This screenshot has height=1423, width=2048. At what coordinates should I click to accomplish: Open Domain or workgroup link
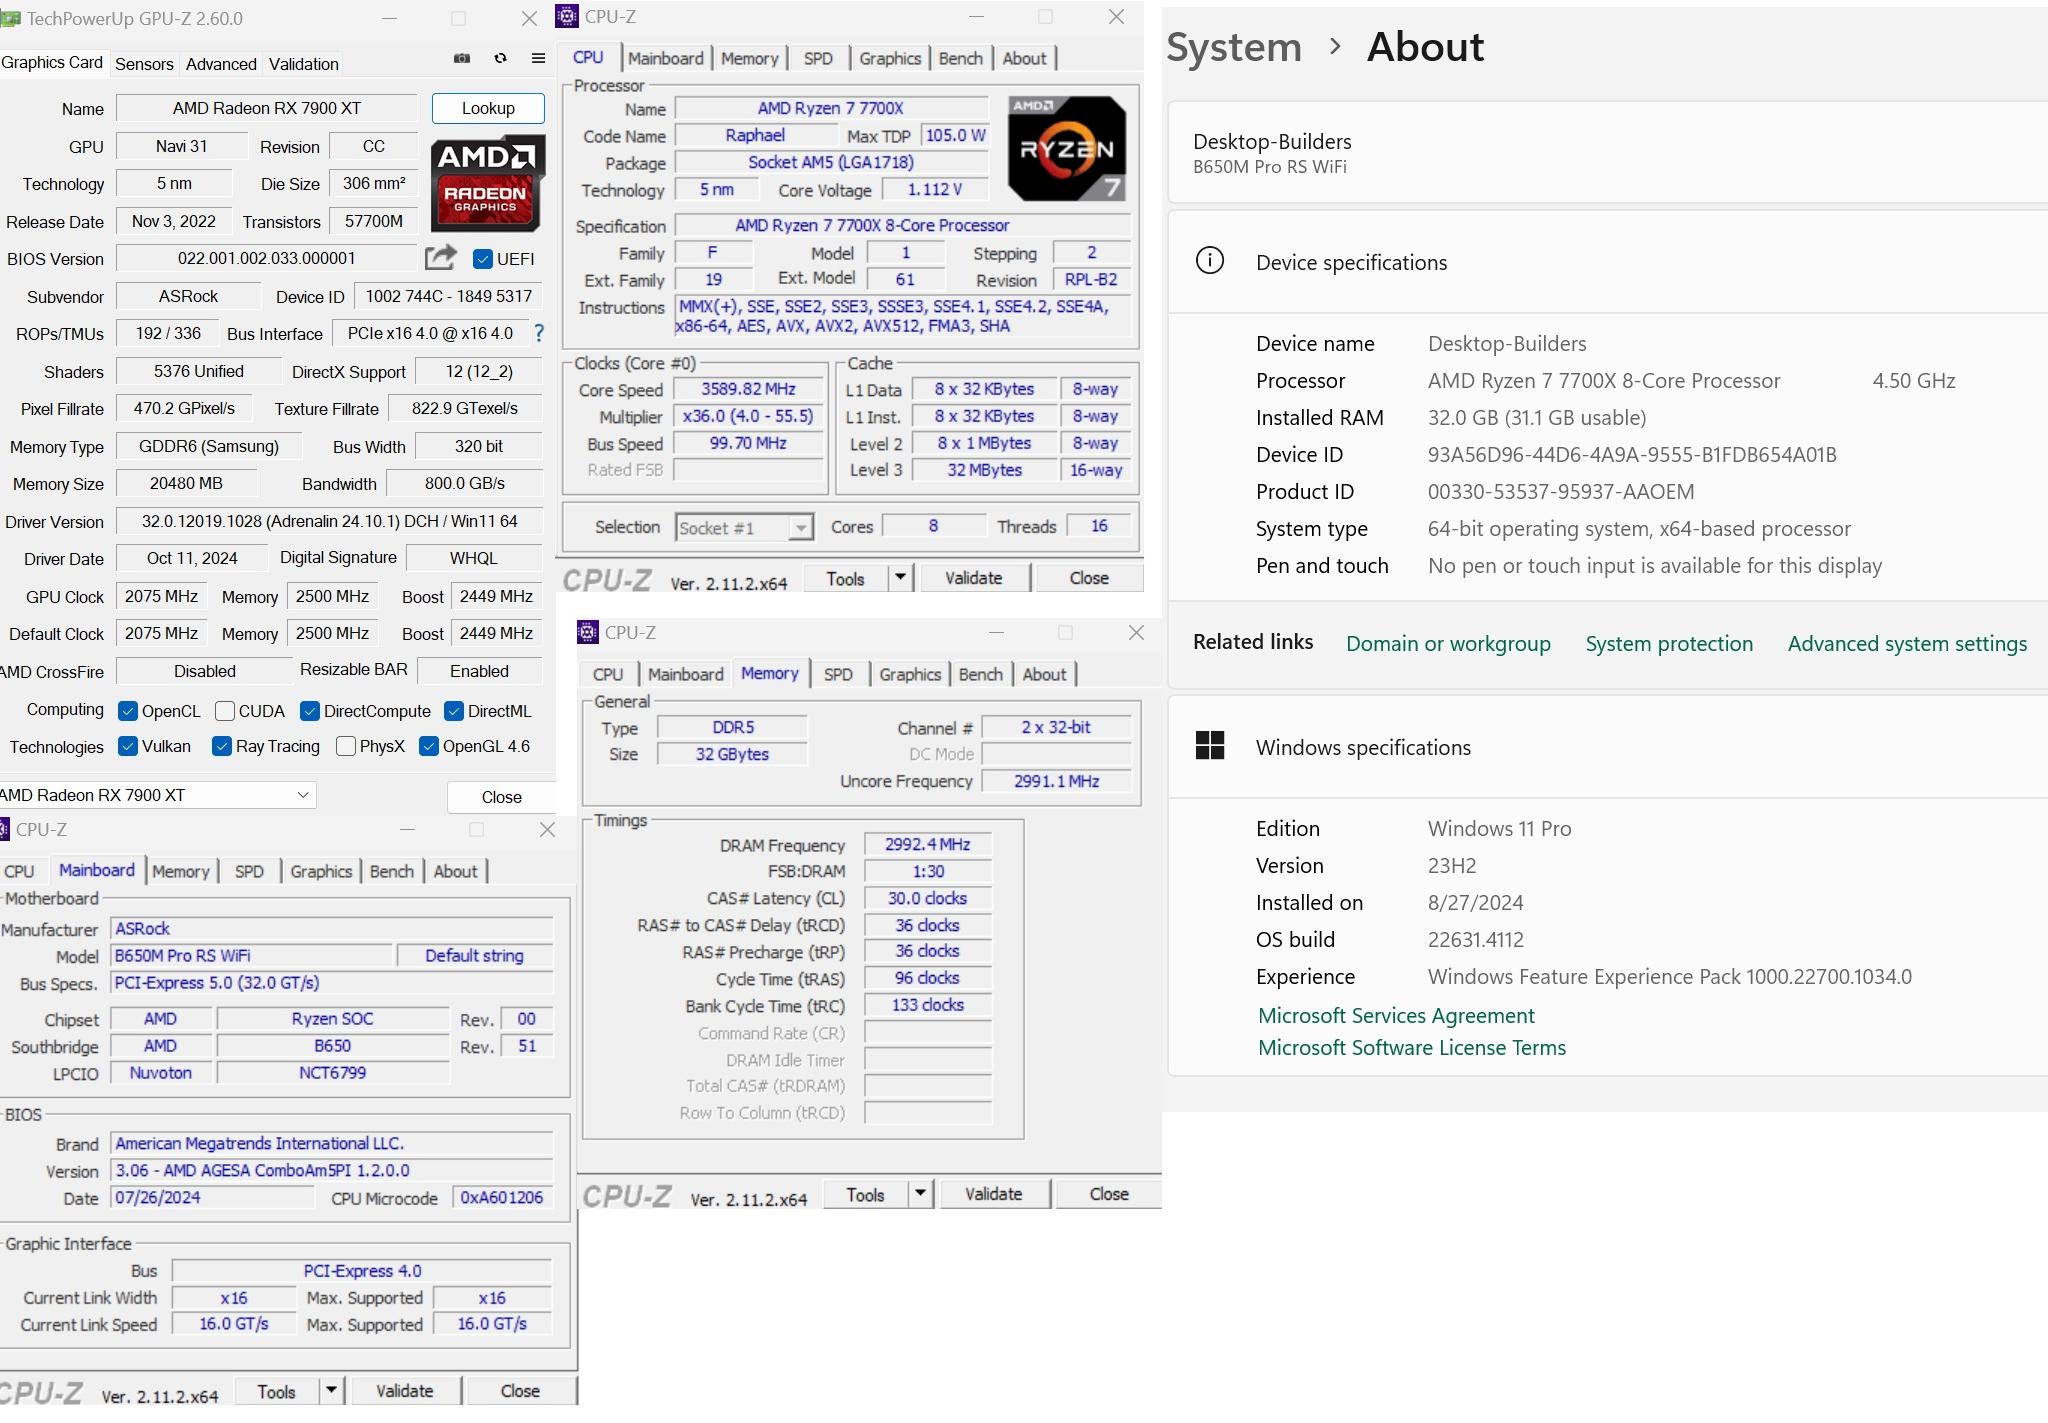(1448, 643)
